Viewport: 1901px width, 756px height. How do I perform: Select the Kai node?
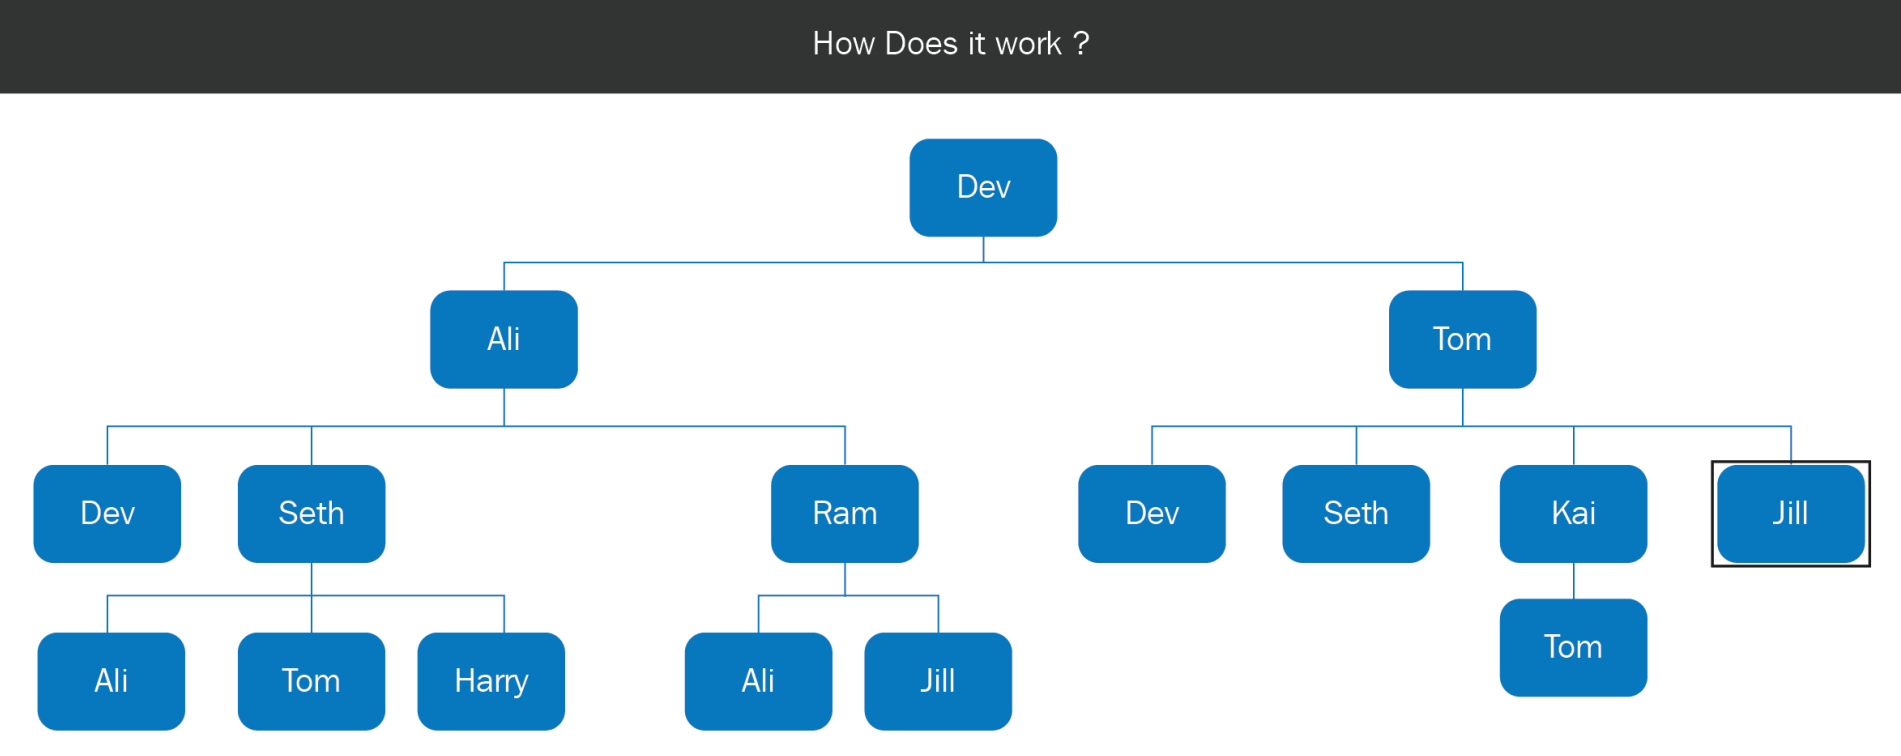[1573, 514]
